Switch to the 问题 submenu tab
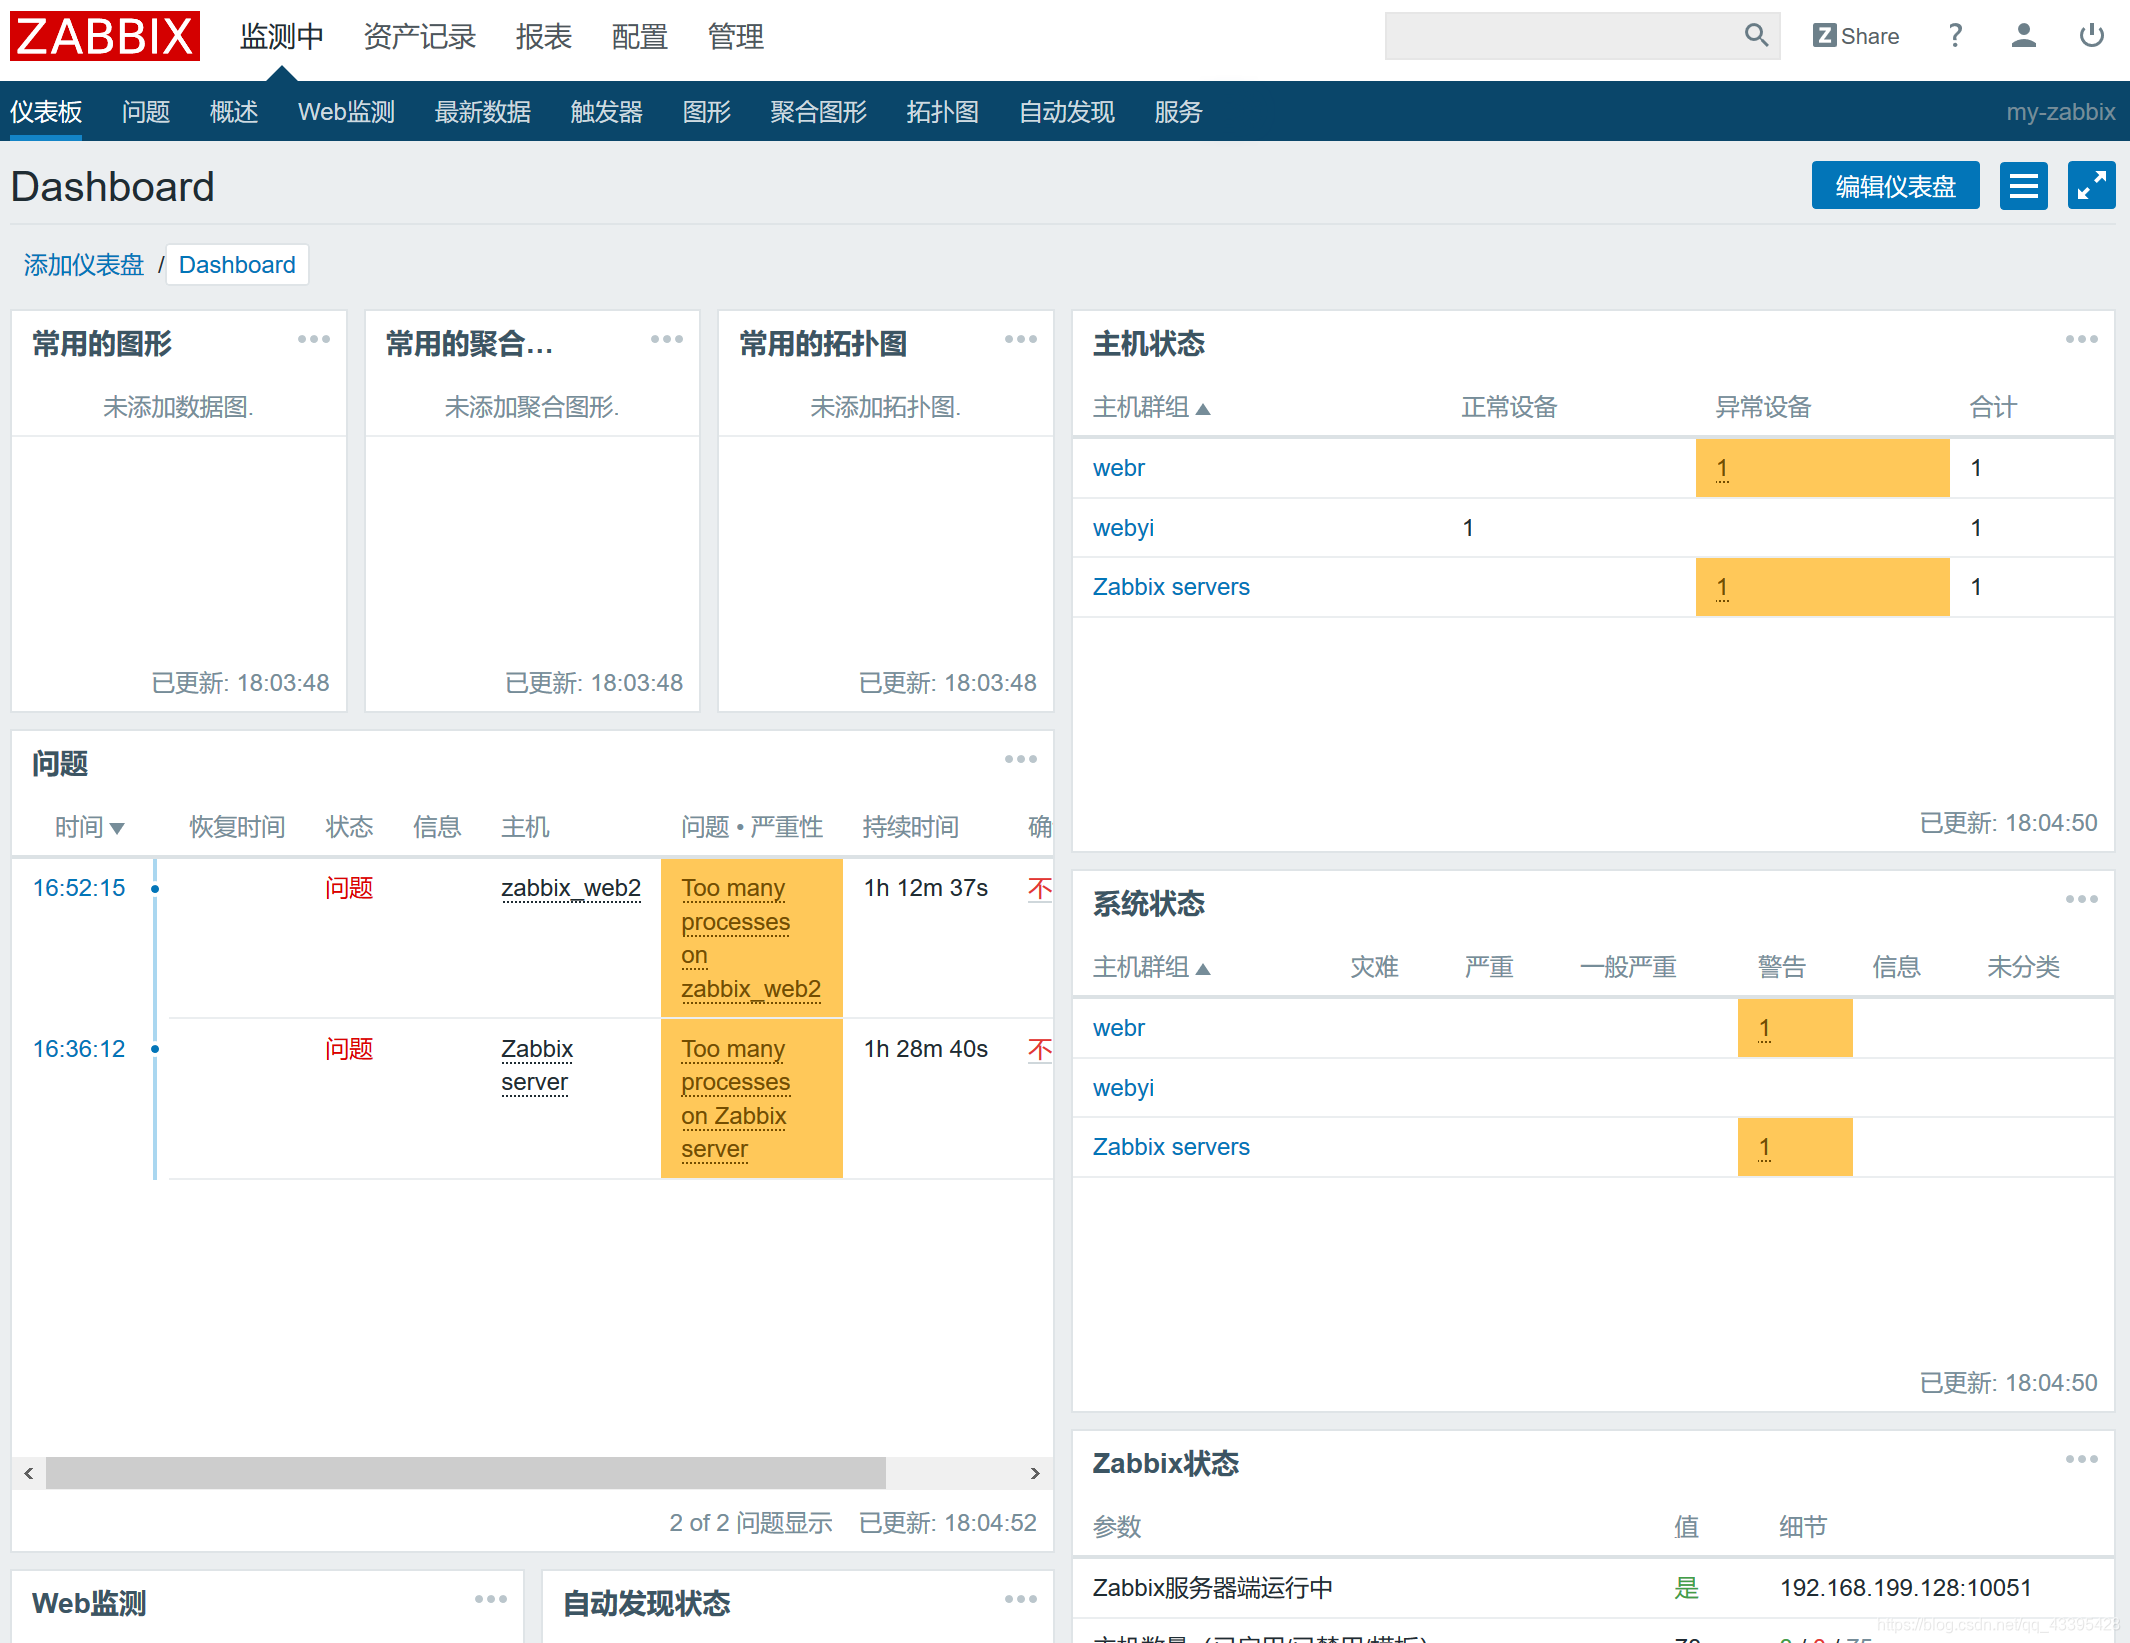The width and height of the screenshot is (2130, 1643). [146, 112]
